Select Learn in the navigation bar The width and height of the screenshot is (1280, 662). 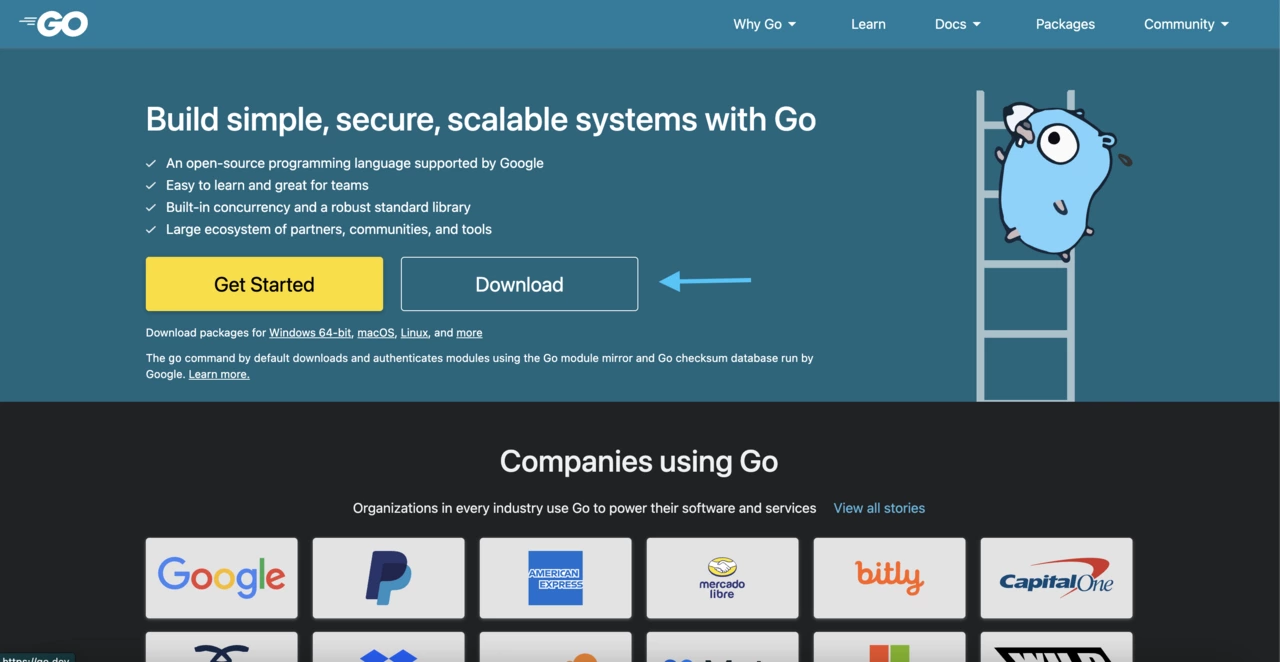(x=868, y=24)
